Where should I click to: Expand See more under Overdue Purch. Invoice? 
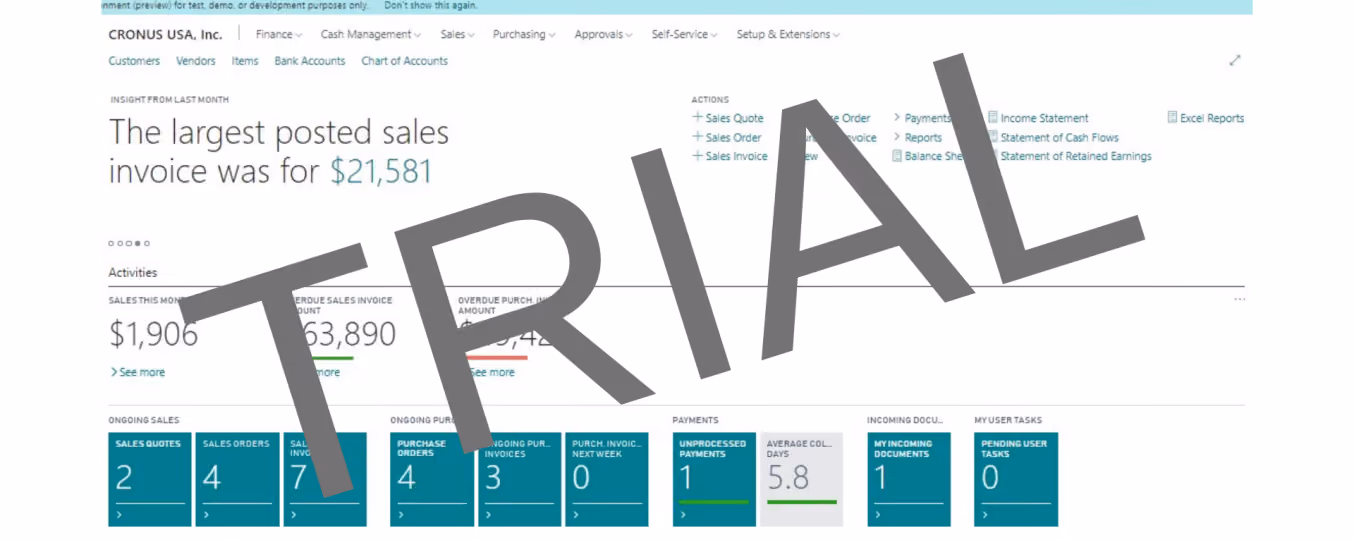point(491,372)
